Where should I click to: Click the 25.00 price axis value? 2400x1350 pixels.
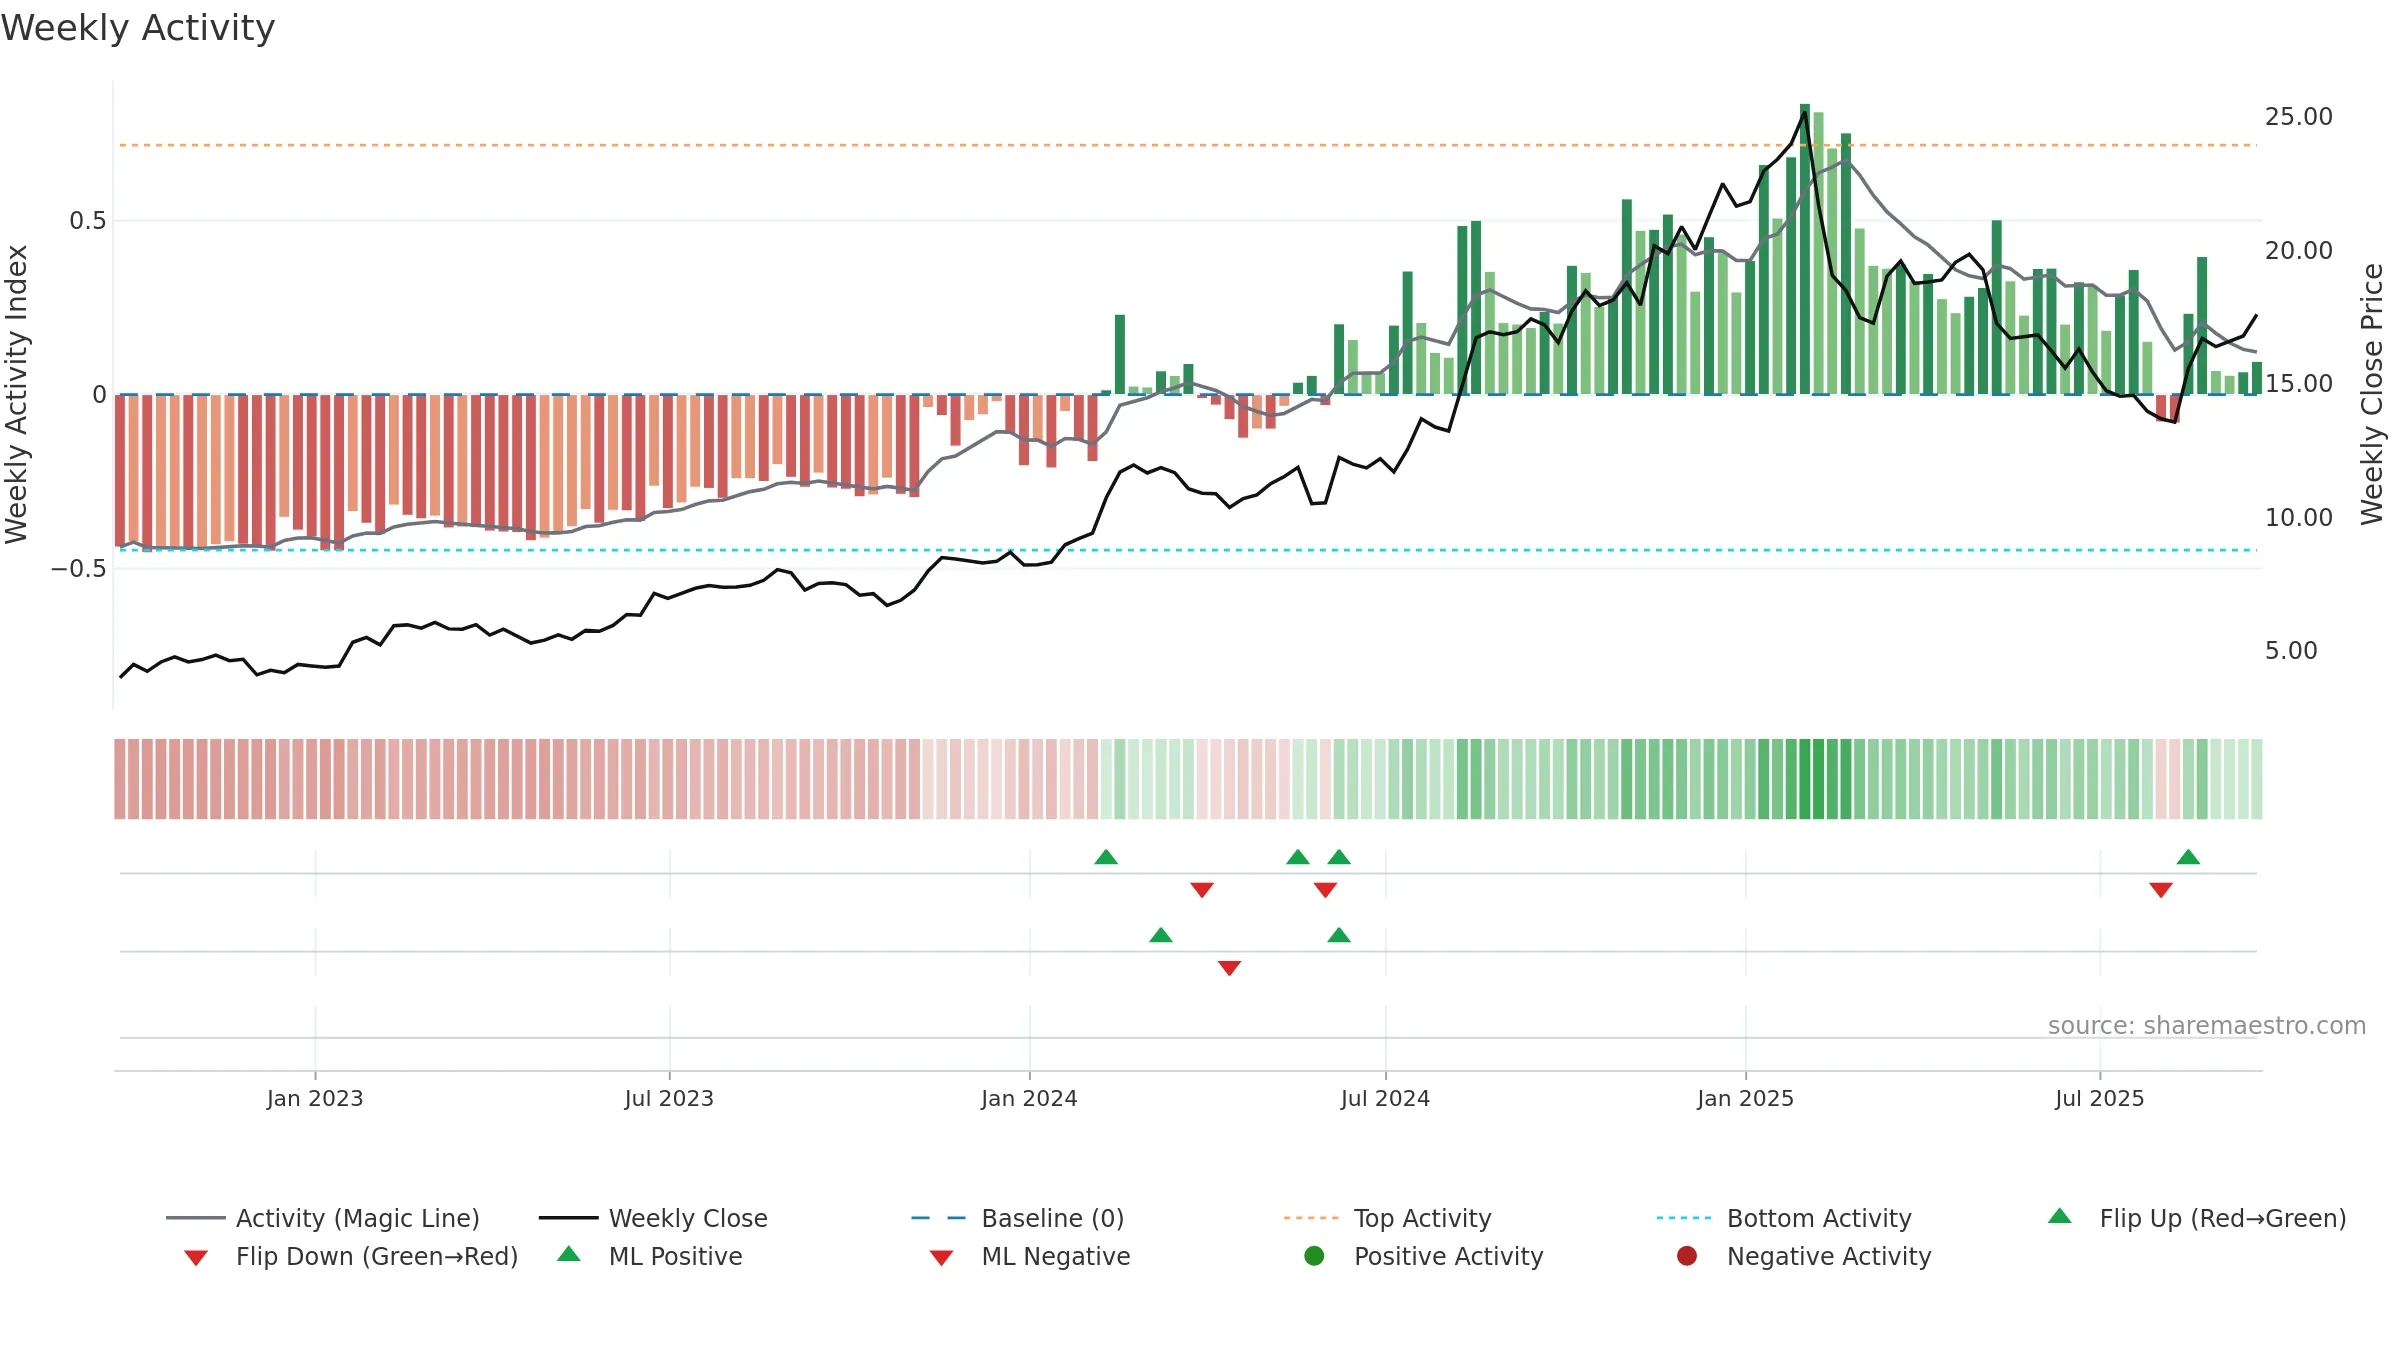pos(2299,117)
